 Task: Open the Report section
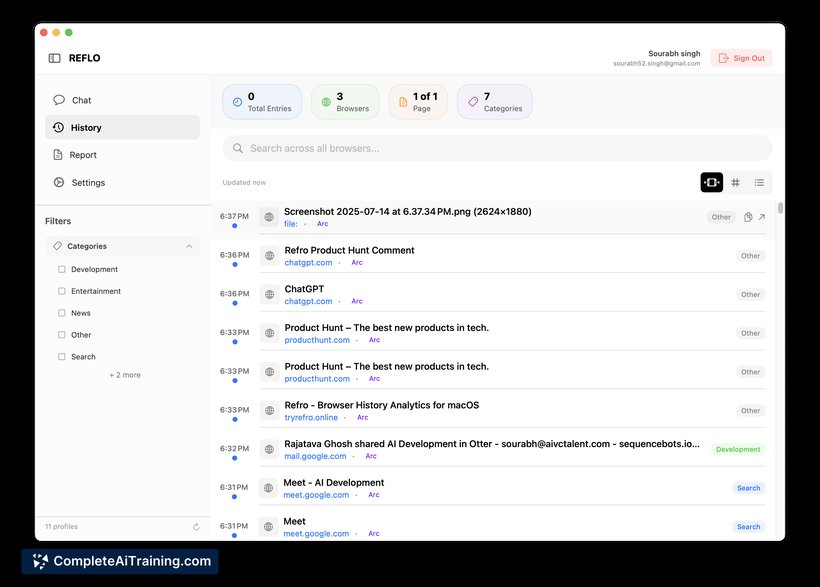(x=122, y=155)
